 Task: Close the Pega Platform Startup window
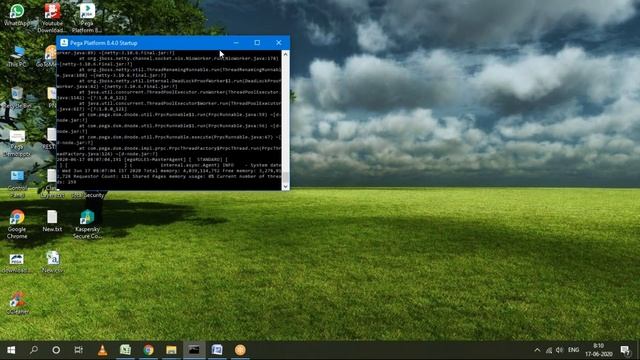pos(279,42)
